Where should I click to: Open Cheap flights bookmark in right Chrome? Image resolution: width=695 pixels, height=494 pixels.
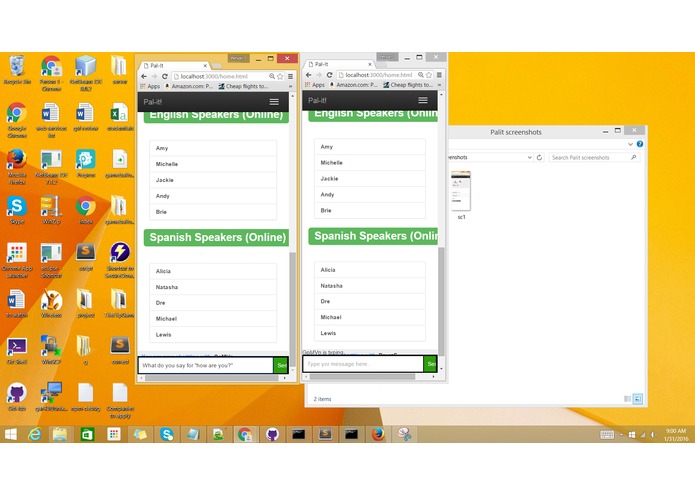(408, 85)
